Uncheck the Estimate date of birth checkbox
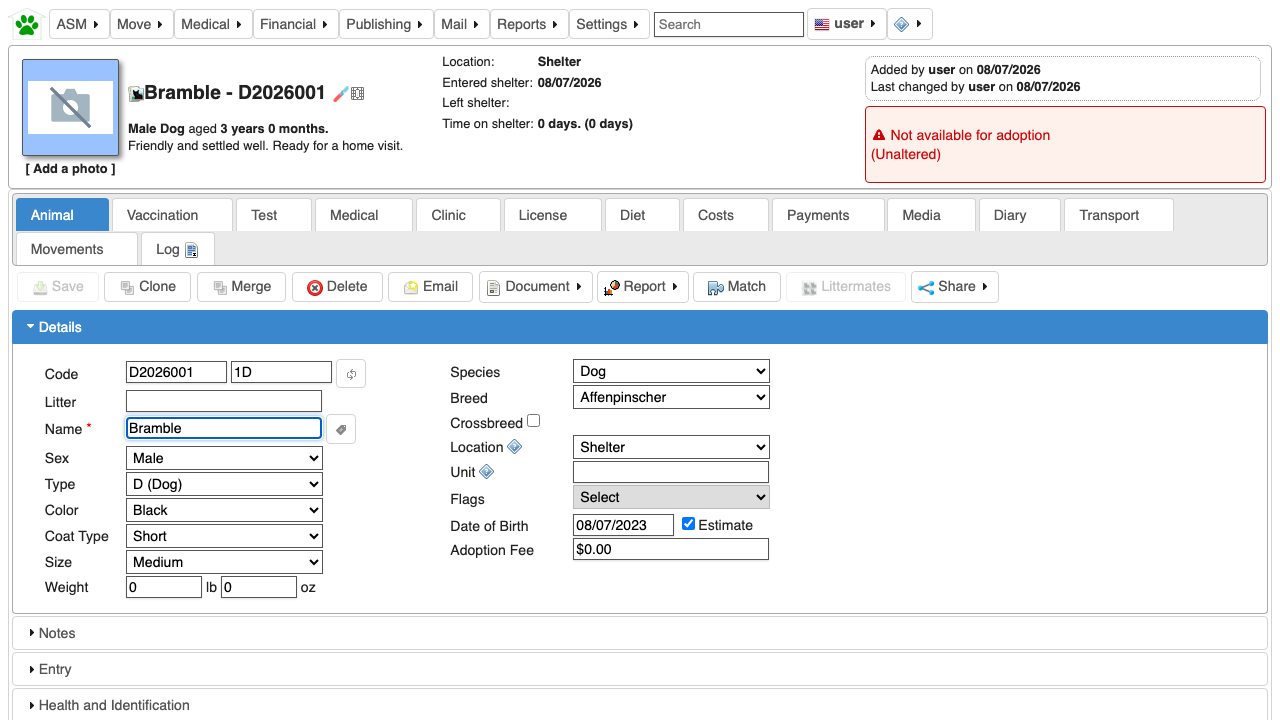Image resolution: width=1280 pixels, height=720 pixels. [688, 524]
